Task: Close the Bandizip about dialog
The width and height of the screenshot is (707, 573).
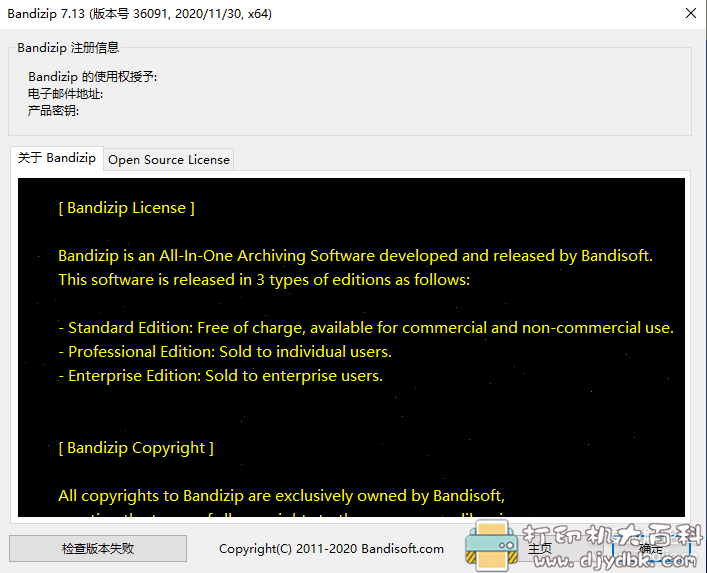Action: pos(691,14)
